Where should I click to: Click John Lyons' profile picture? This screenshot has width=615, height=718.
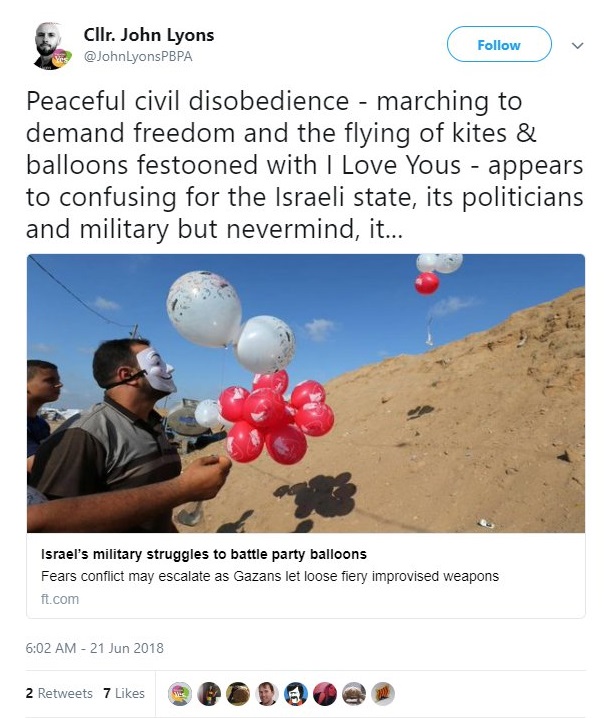pos(50,46)
